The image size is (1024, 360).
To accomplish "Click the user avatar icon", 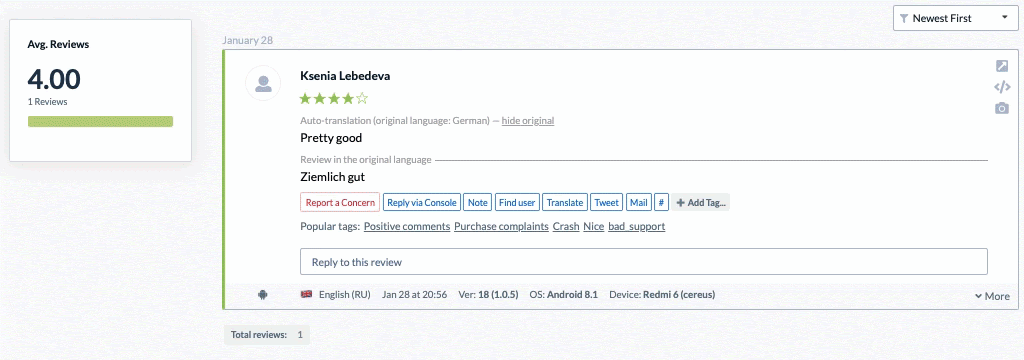I will [263, 84].
